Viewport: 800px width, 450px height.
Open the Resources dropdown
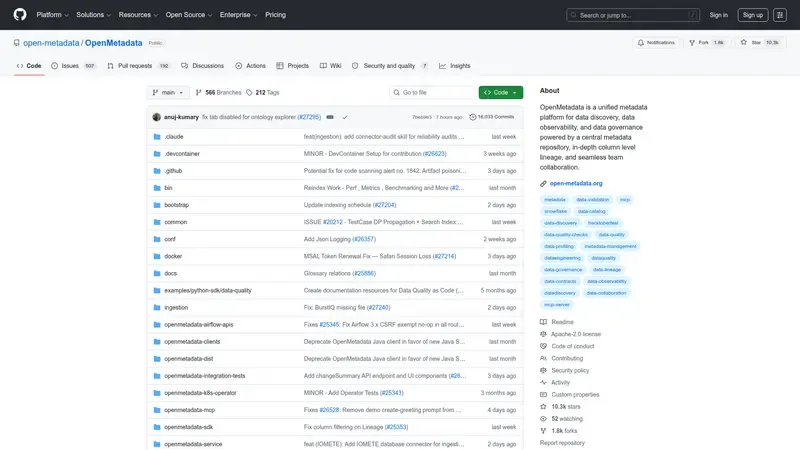pyautogui.click(x=138, y=15)
